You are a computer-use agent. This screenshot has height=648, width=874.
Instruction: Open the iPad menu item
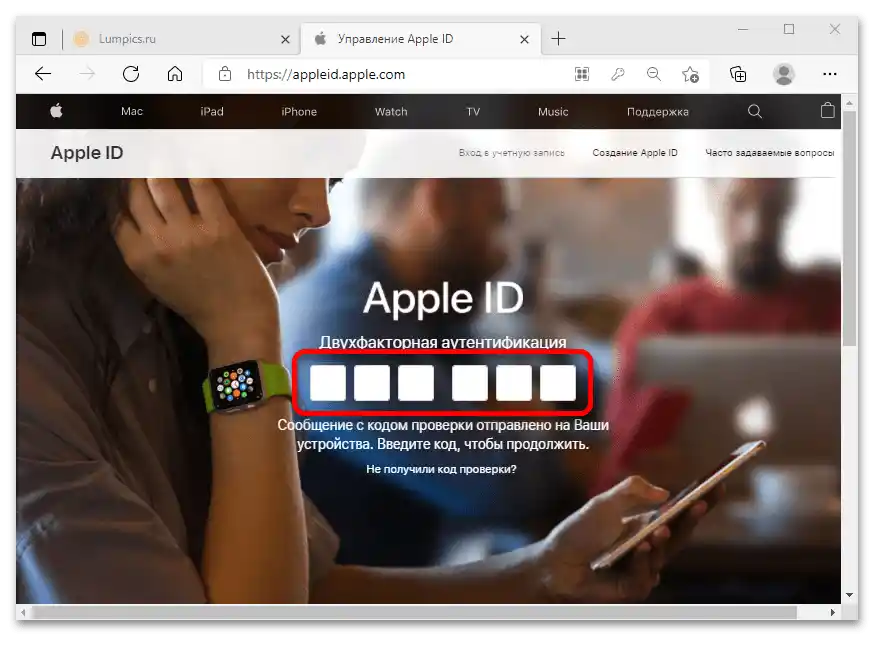[212, 111]
